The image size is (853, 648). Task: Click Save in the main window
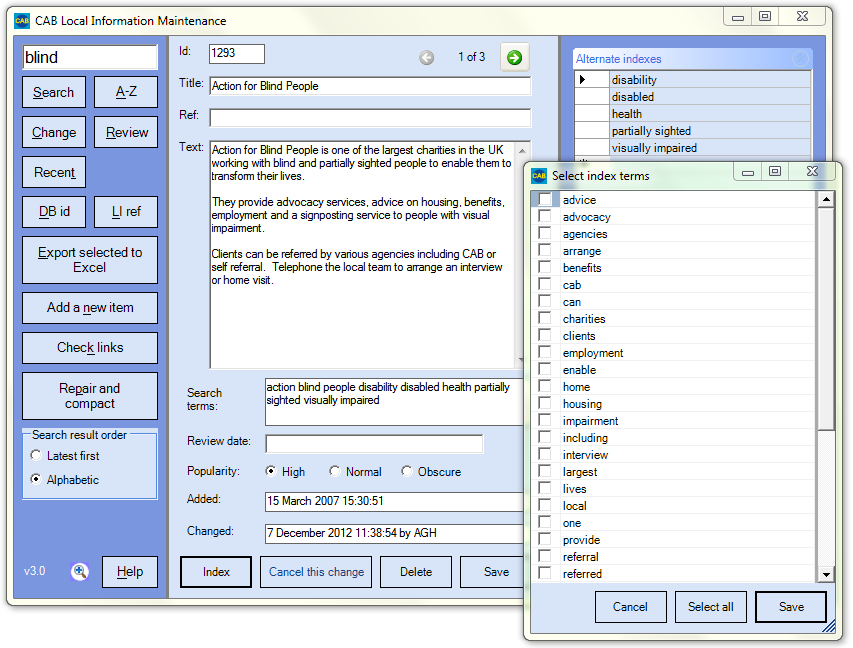tap(492, 572)
